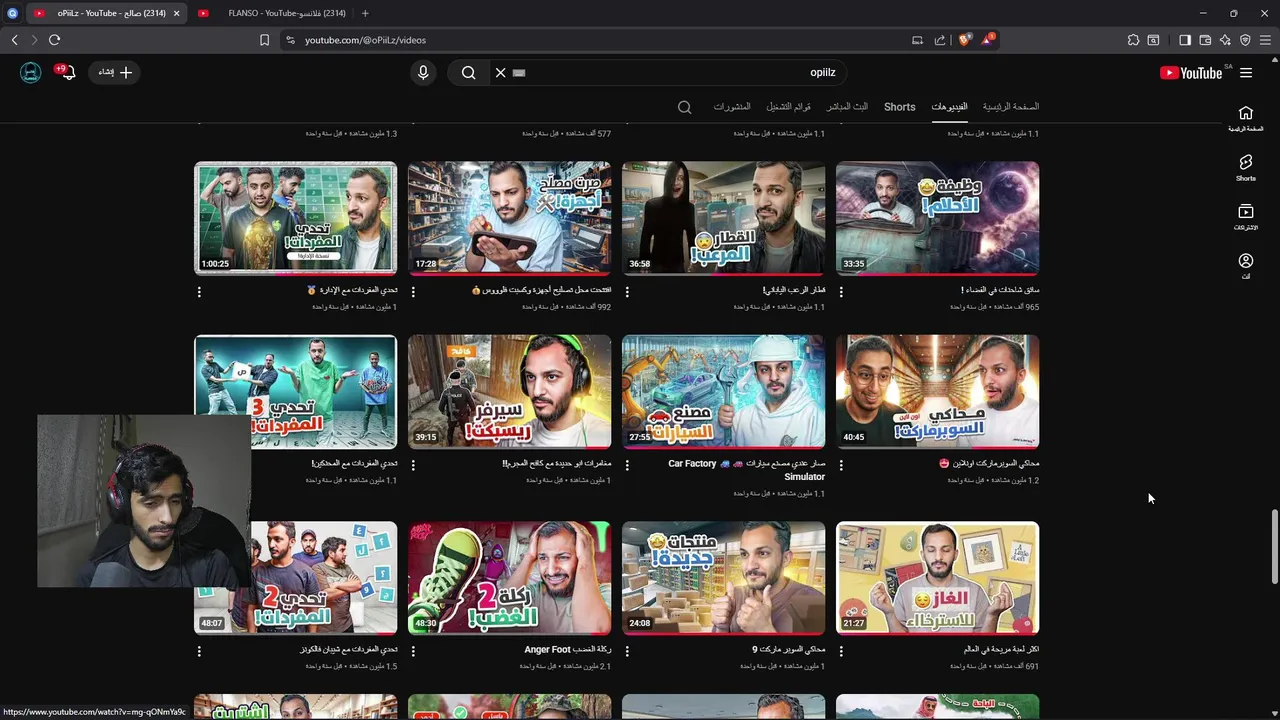Image resolution: width=1280 pixels, height=720 pixels.
Task: Start voice search with the microphone icon
Action: coord(423,72)
